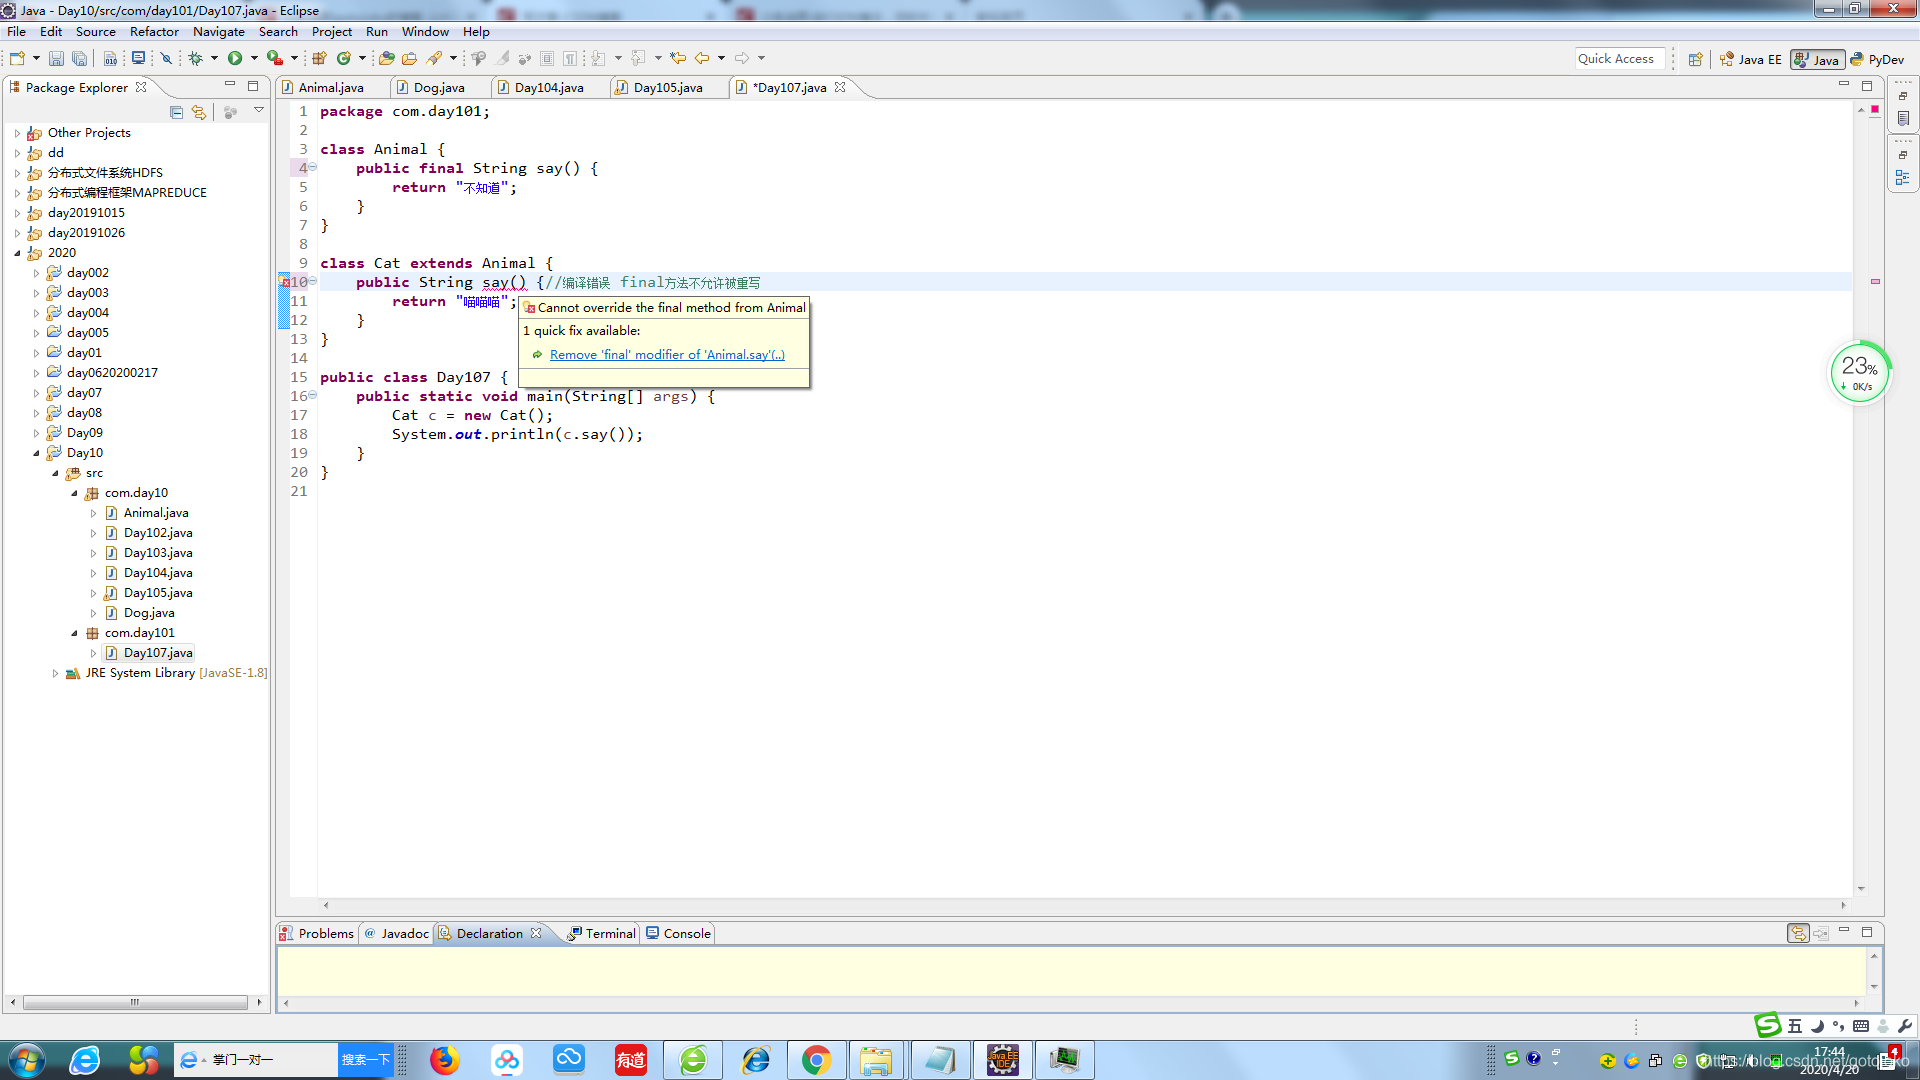Click the New Java Class icon
The height and width of the screenshot is (1080, 1920).
pyautogui.click(x=345, y=59)
